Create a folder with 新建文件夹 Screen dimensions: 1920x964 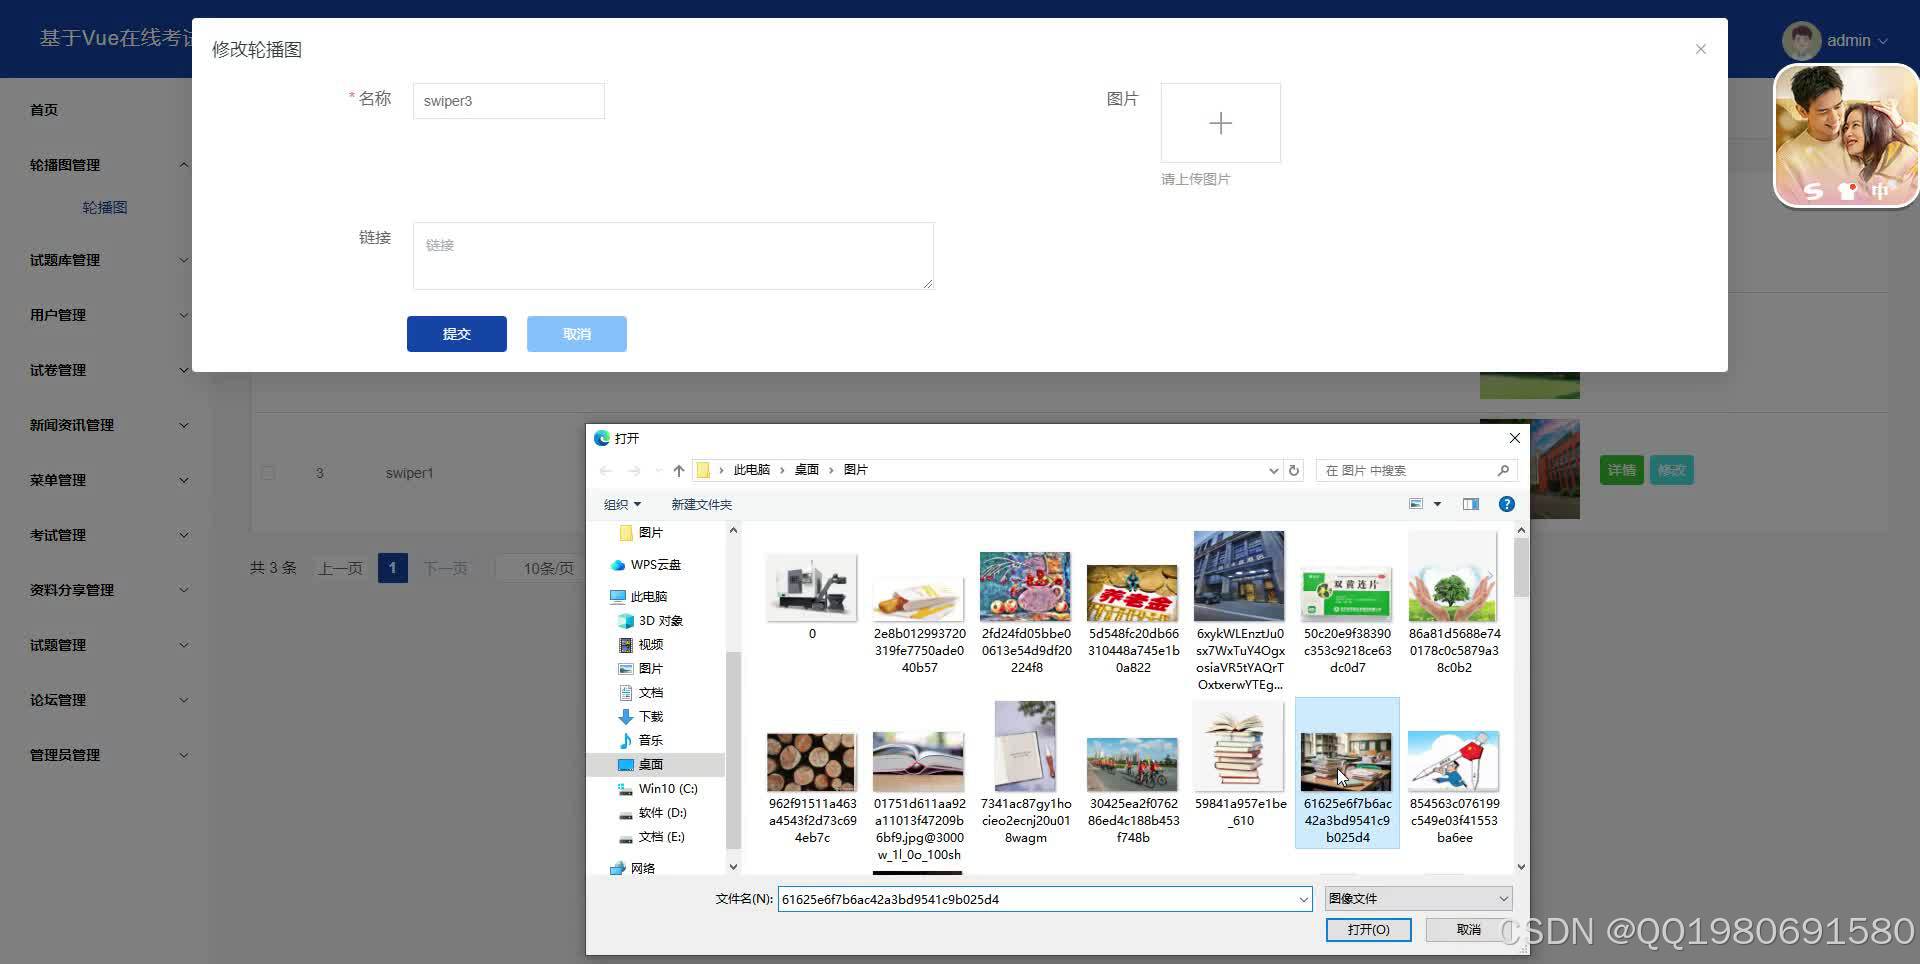700,504
